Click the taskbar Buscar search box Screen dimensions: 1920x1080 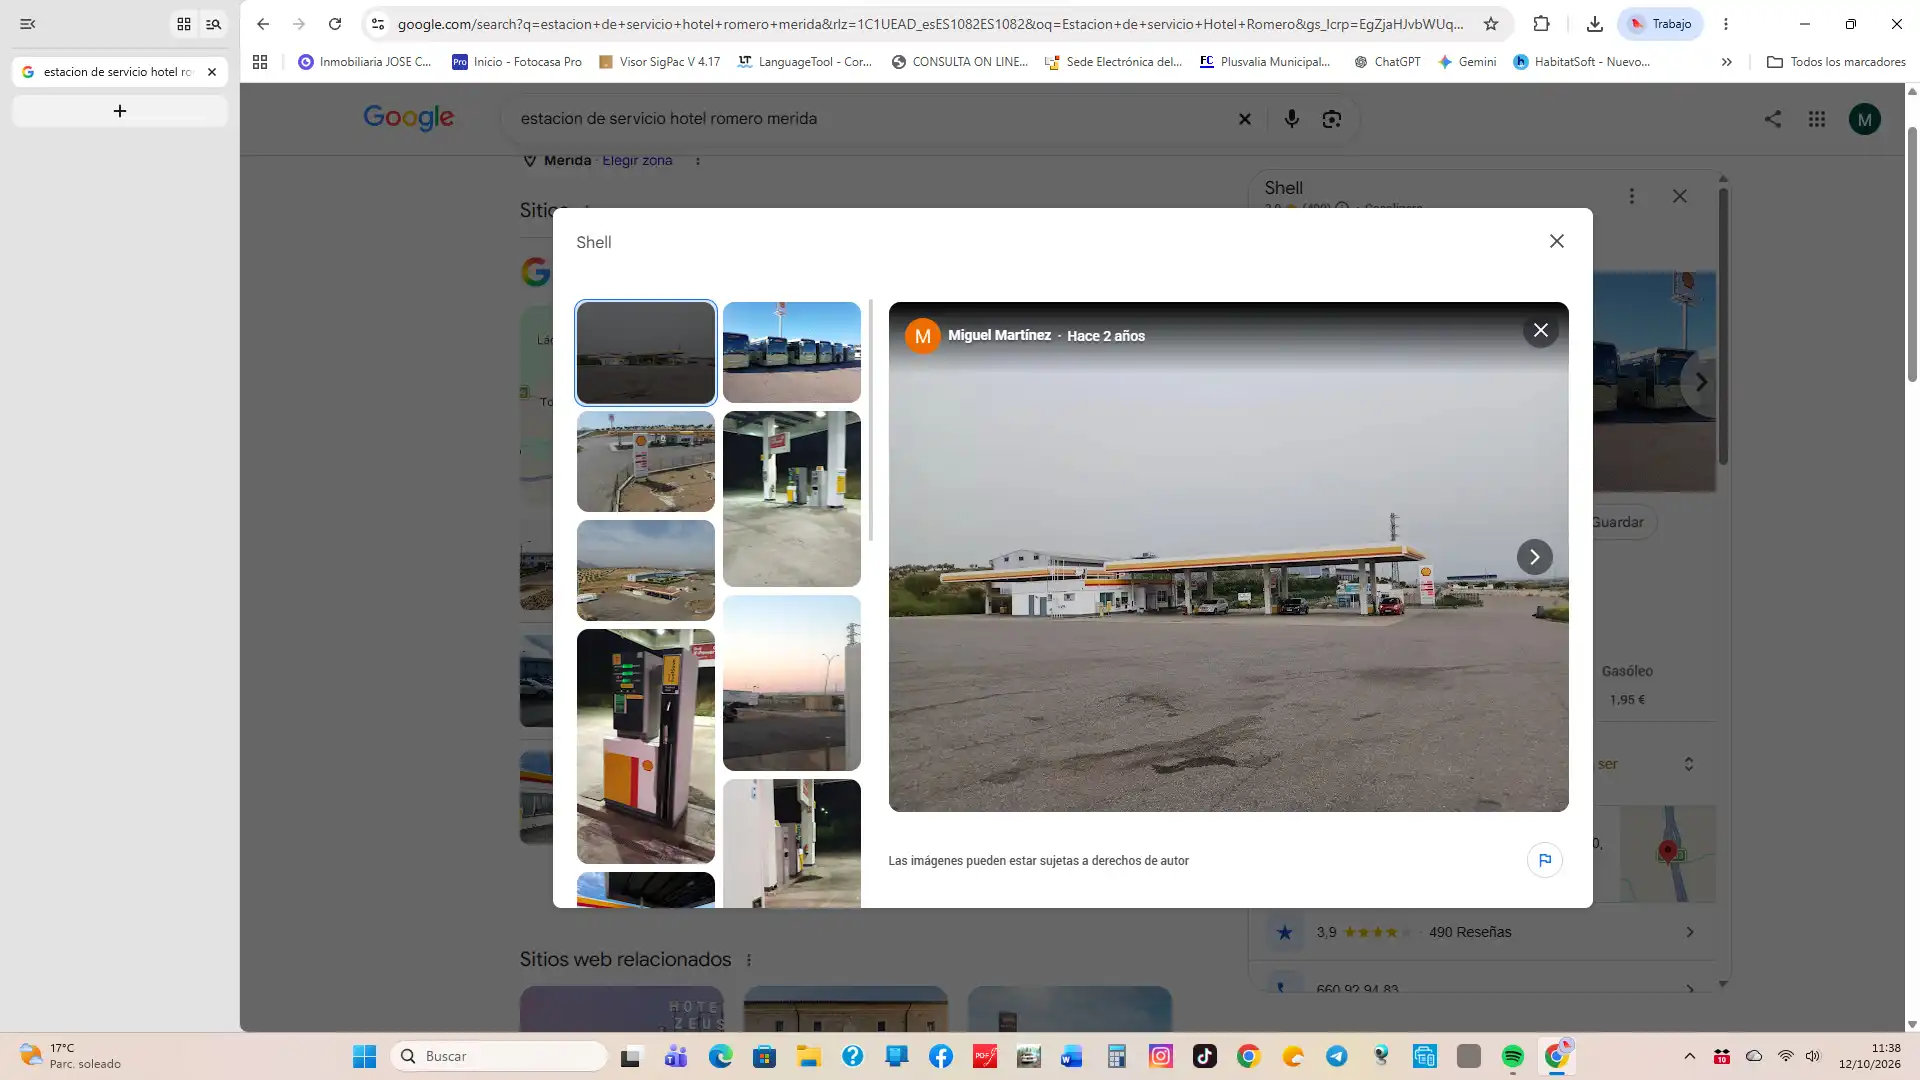[x=500, y=1056]
